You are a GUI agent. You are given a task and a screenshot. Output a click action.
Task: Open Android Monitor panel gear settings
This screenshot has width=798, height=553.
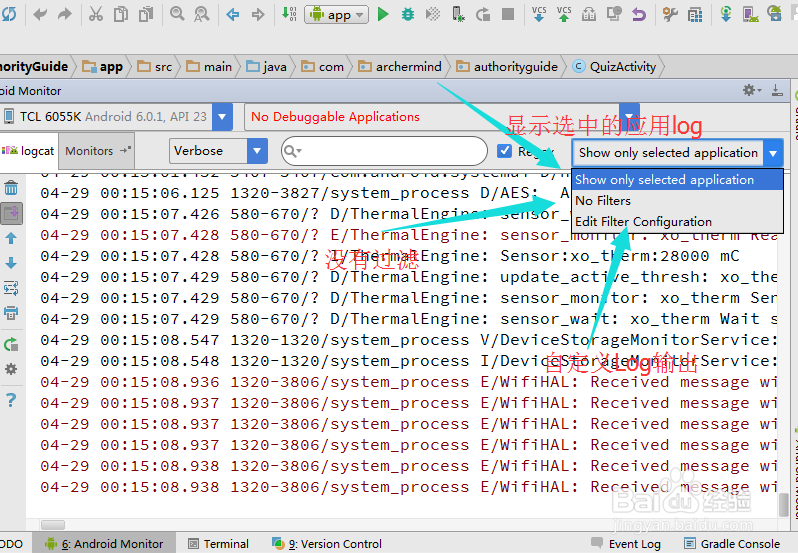coord(751,91)
